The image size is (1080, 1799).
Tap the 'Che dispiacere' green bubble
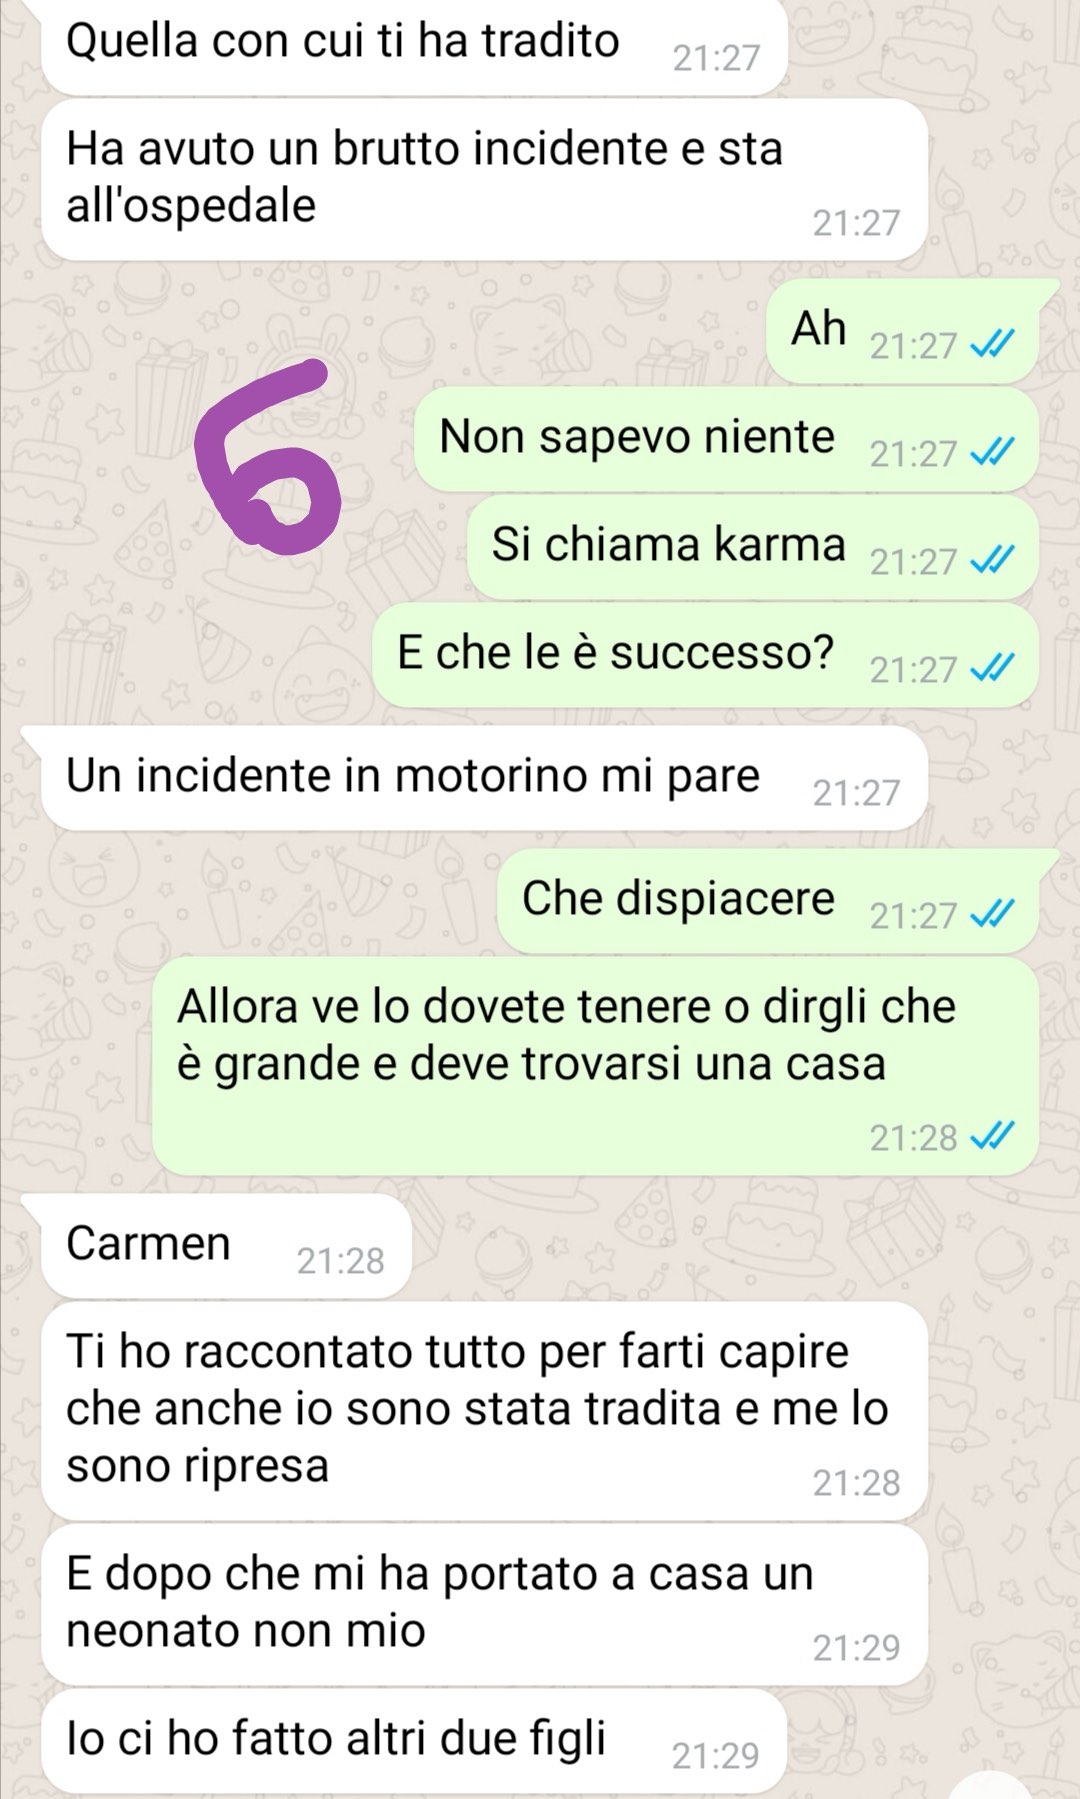[768, 902]
